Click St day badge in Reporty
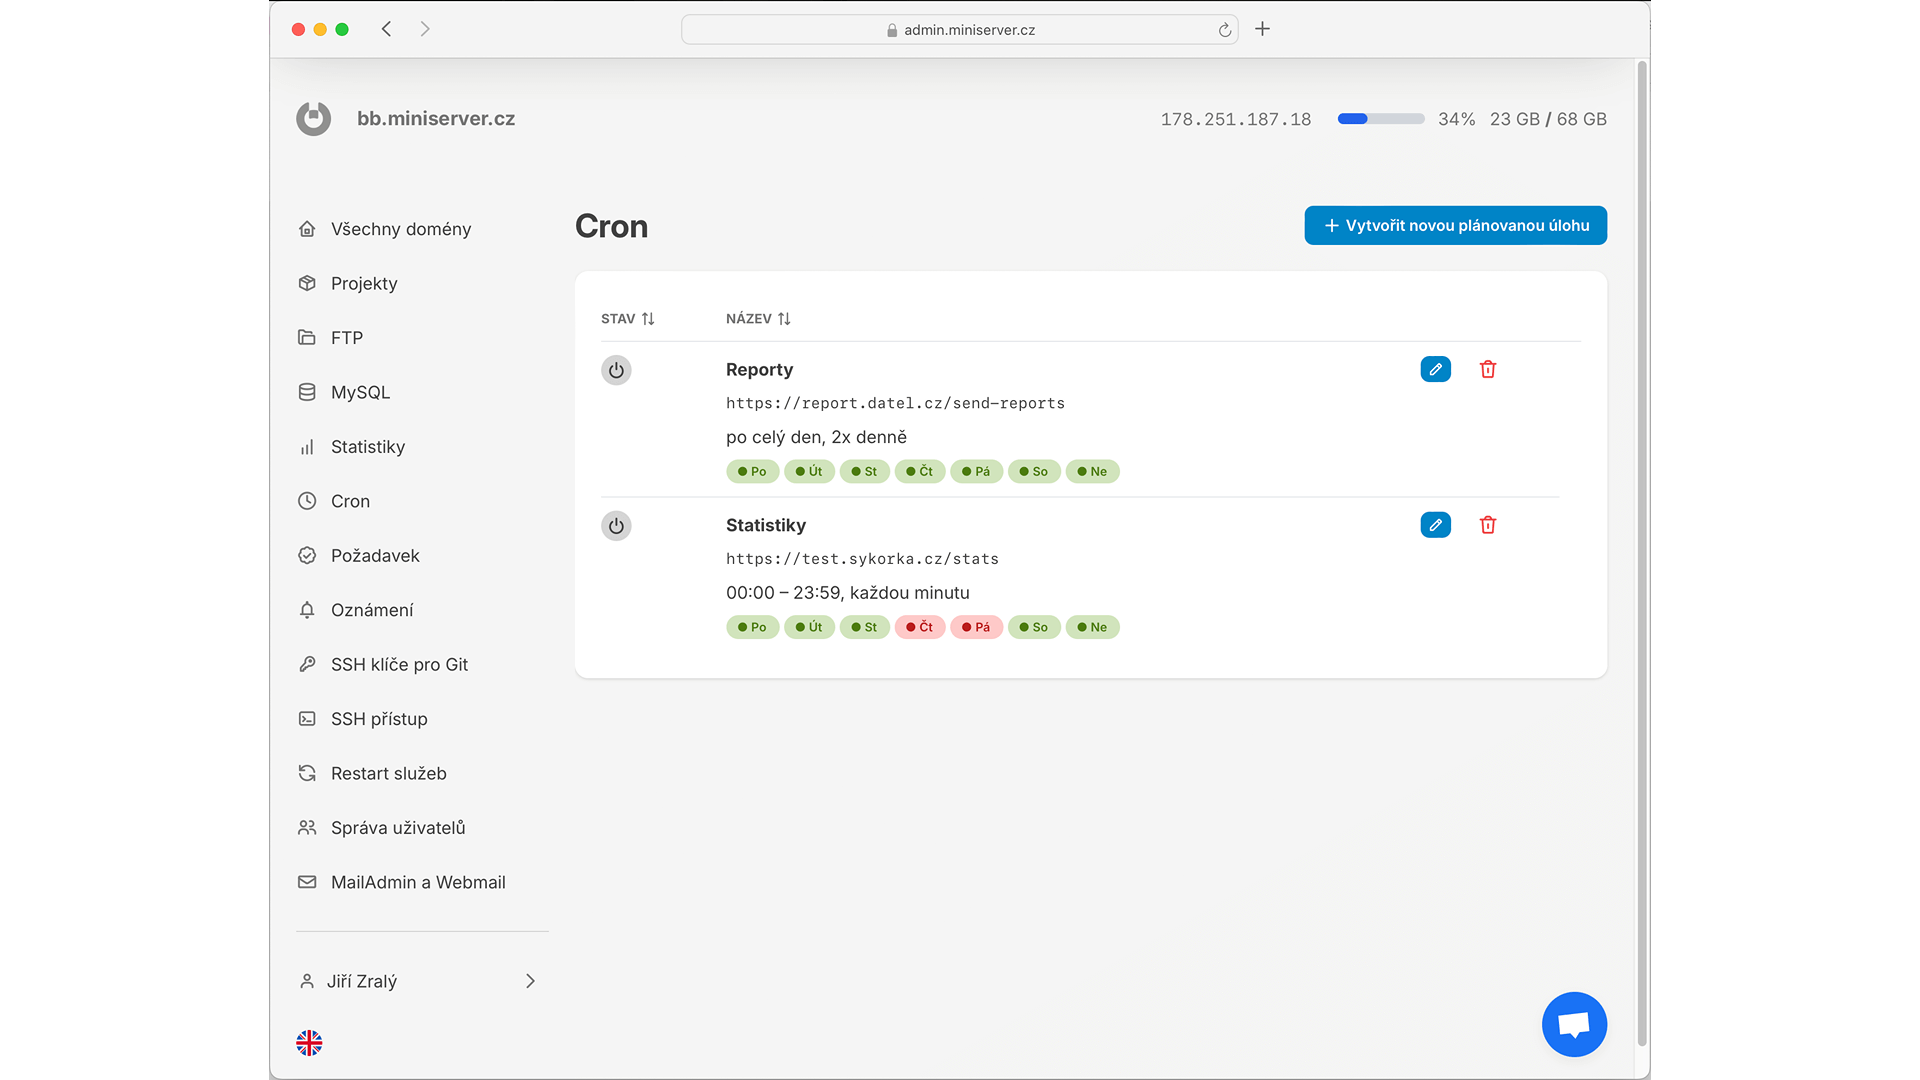The image size is (1920, 1080). point(864,471)
